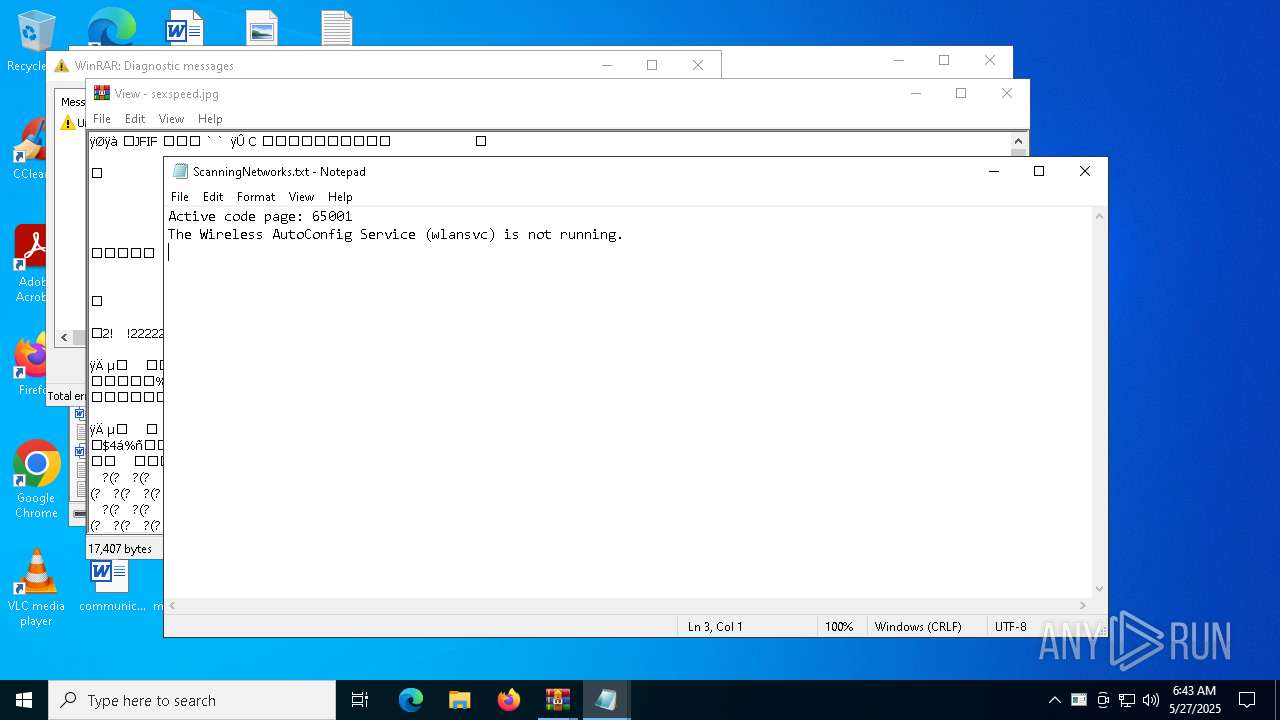Switch to Notepad from taskbar

pos(606,700)
